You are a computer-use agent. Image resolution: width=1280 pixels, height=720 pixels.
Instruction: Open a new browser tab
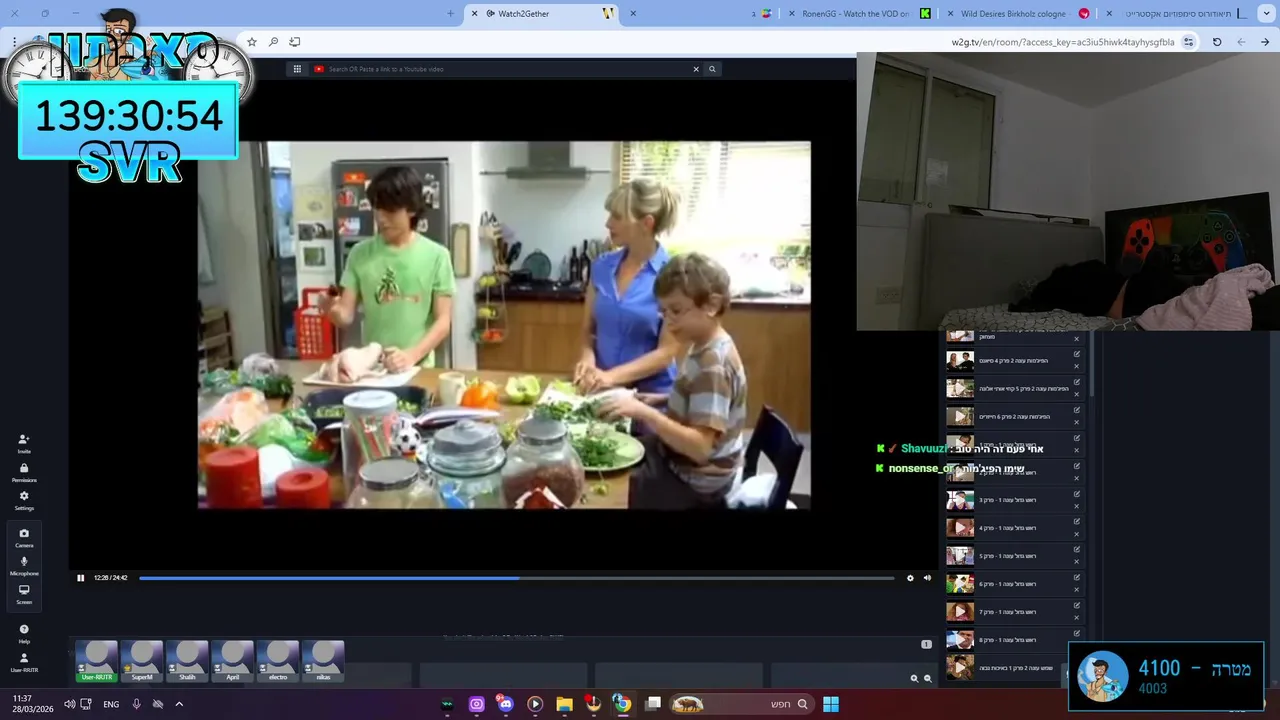click(450, 13)
